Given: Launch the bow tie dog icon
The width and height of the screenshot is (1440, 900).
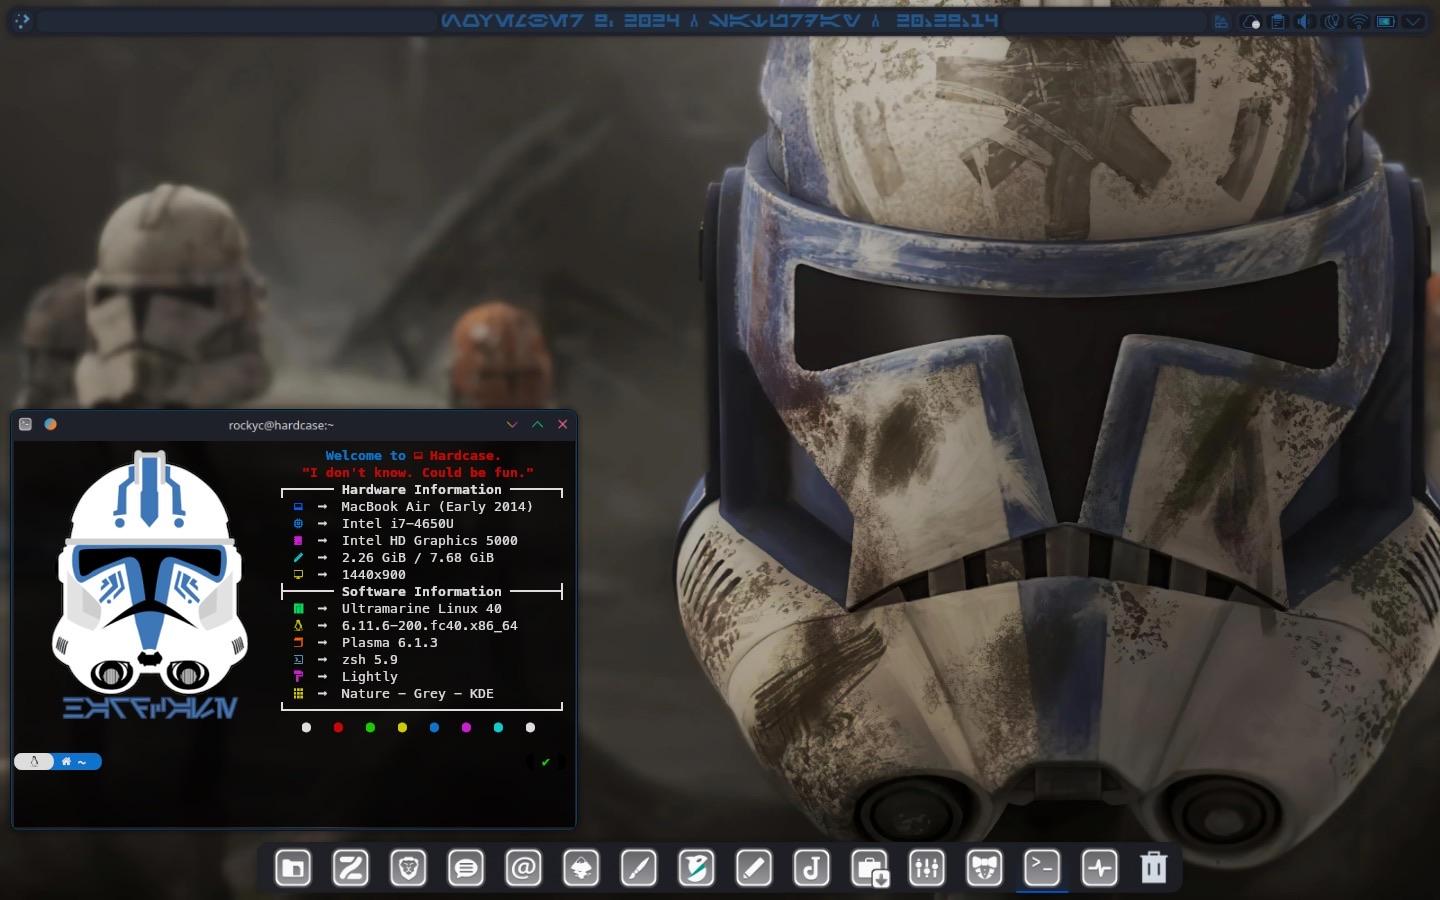Looking at the screenshot, I should pos(984,868).
